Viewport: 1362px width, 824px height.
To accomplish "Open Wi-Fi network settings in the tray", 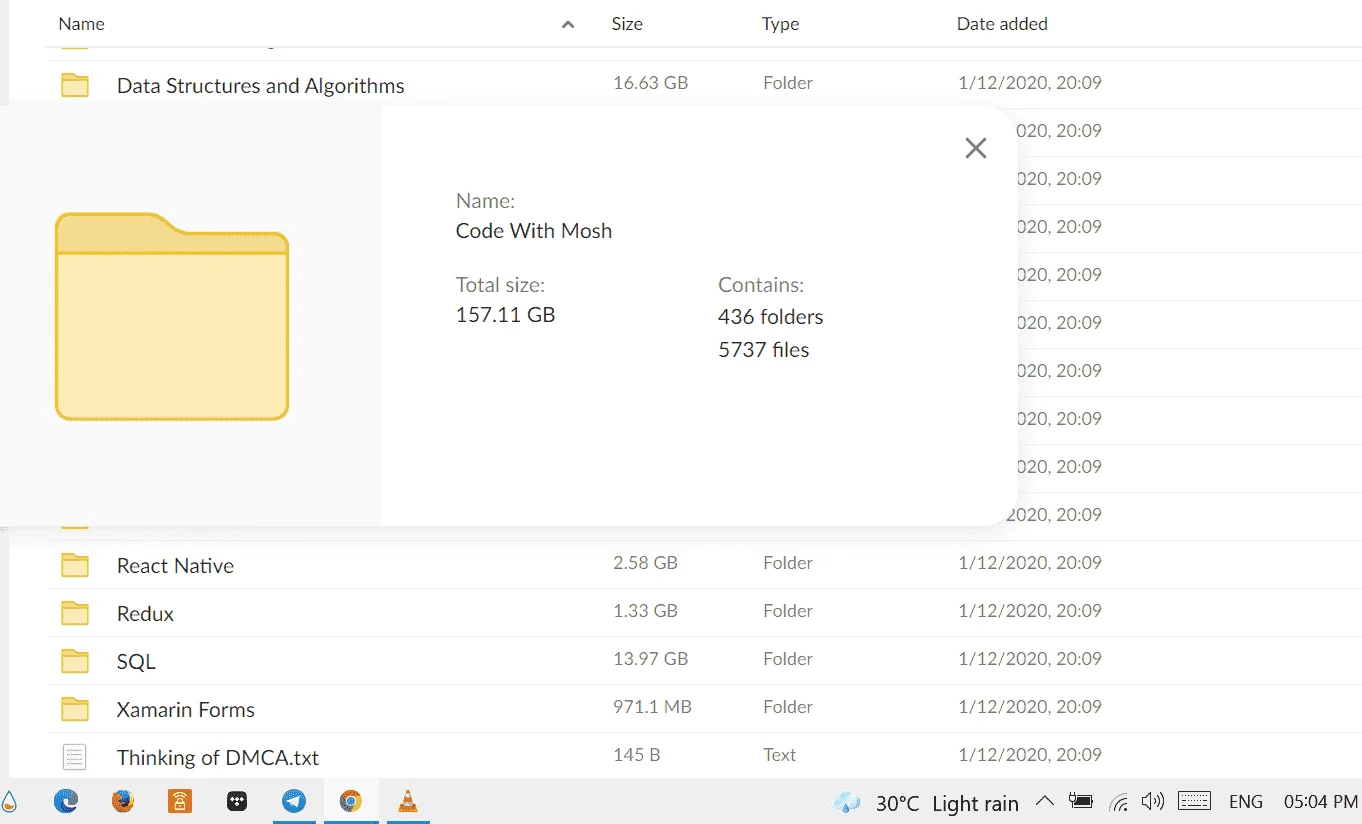I will 1119,802.
